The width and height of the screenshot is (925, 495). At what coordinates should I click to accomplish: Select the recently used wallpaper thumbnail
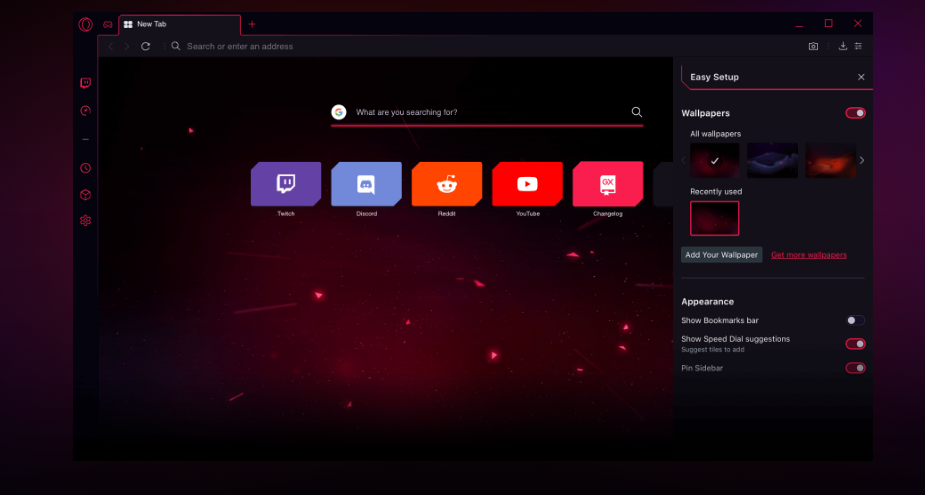point(714,218)
